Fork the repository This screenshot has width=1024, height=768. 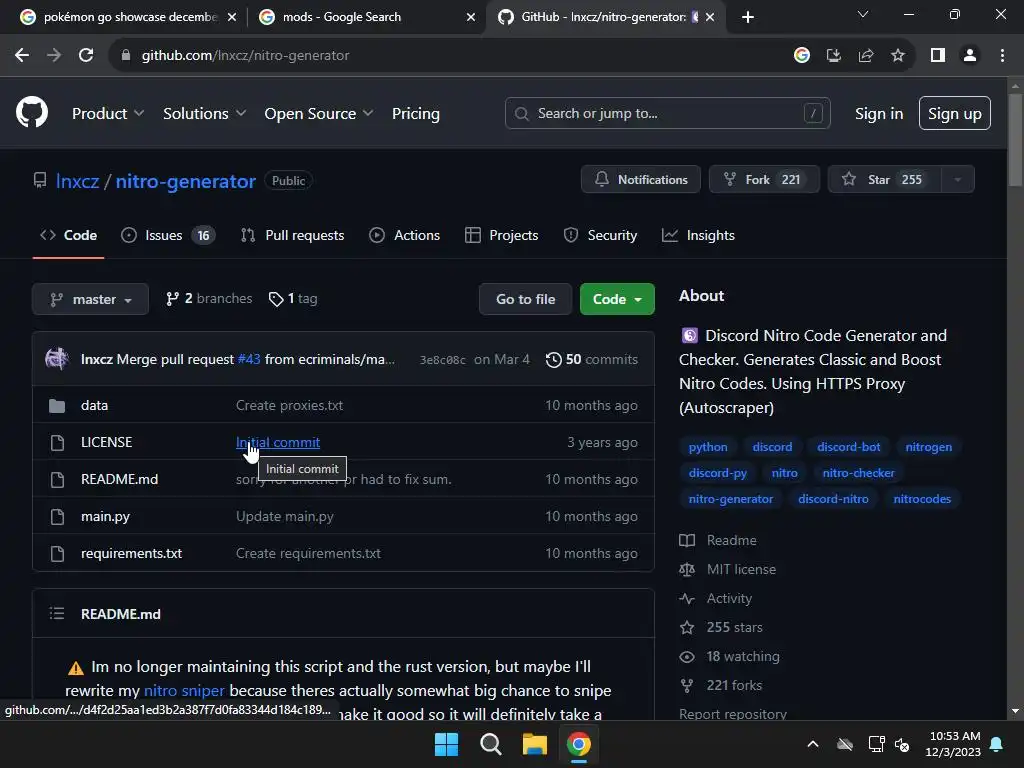764,180
